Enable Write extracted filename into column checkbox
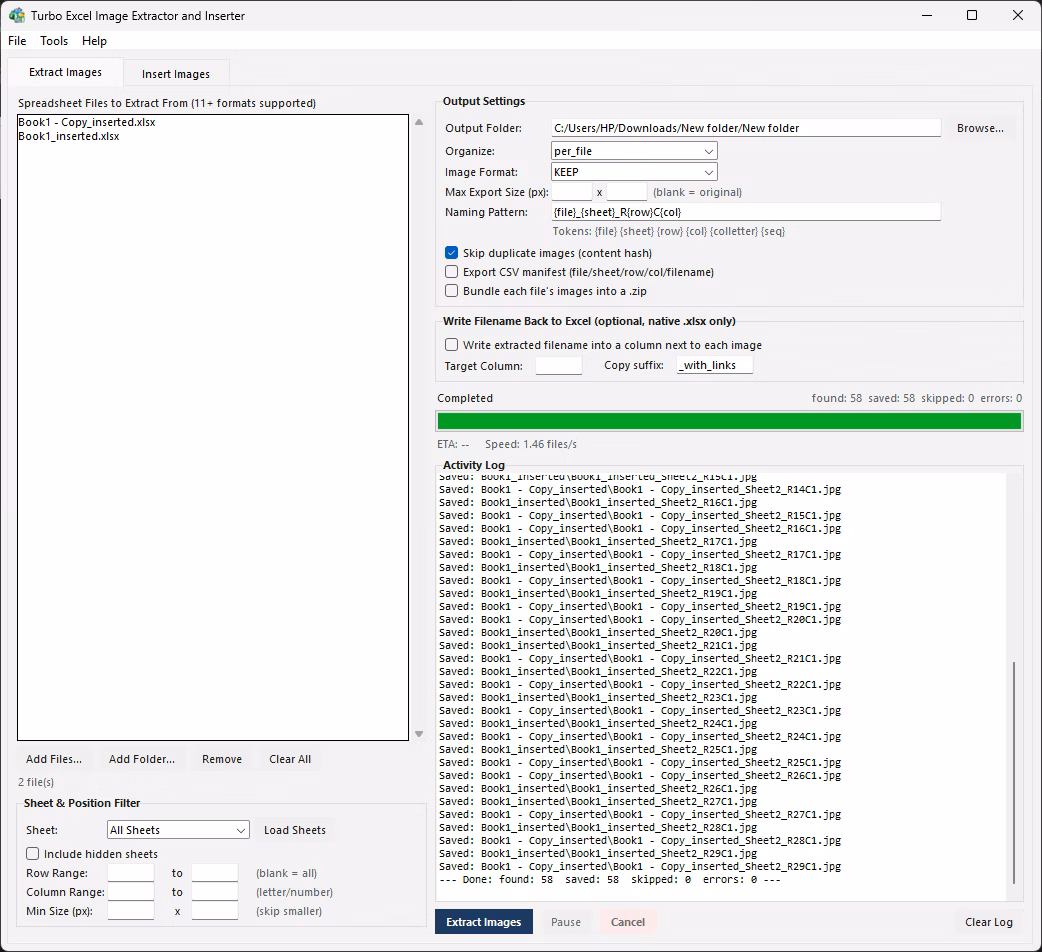This screenshot has width=1042, height=952. coord(452,345)
